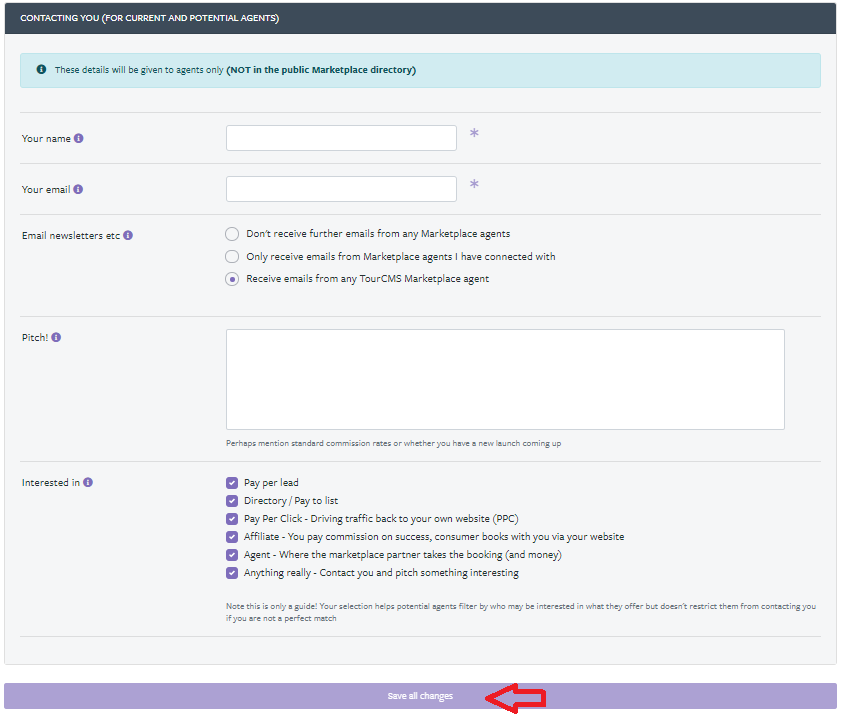Open the Email newsletters etc info icon
The width and height of the screenshot is (842, 717).
[x=128, y=235]
